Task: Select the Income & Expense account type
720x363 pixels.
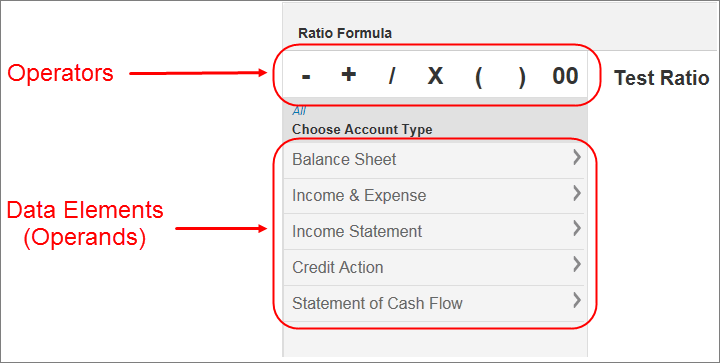Action: (434, 196)
